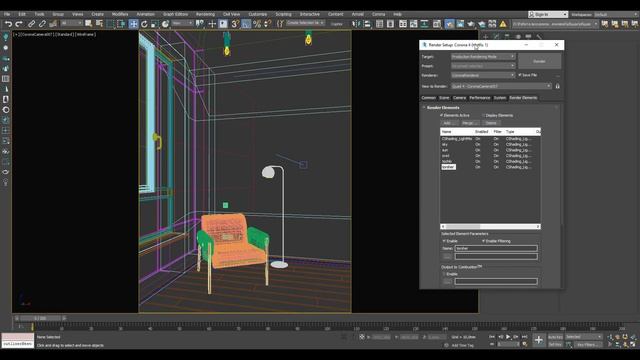
Task: Toggle the Percent Snap tool
Action: pyautogui.click(x=257, y=24)
